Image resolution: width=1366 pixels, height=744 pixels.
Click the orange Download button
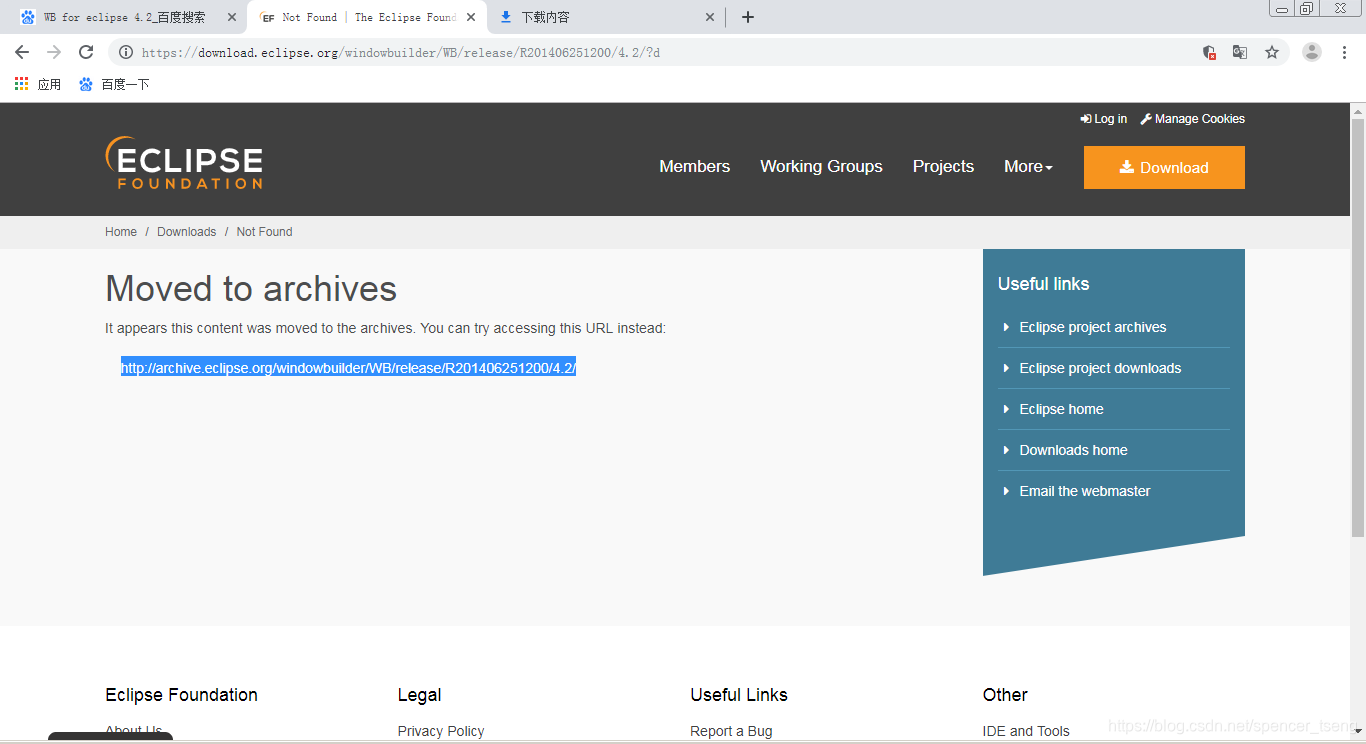(1164, 167)
